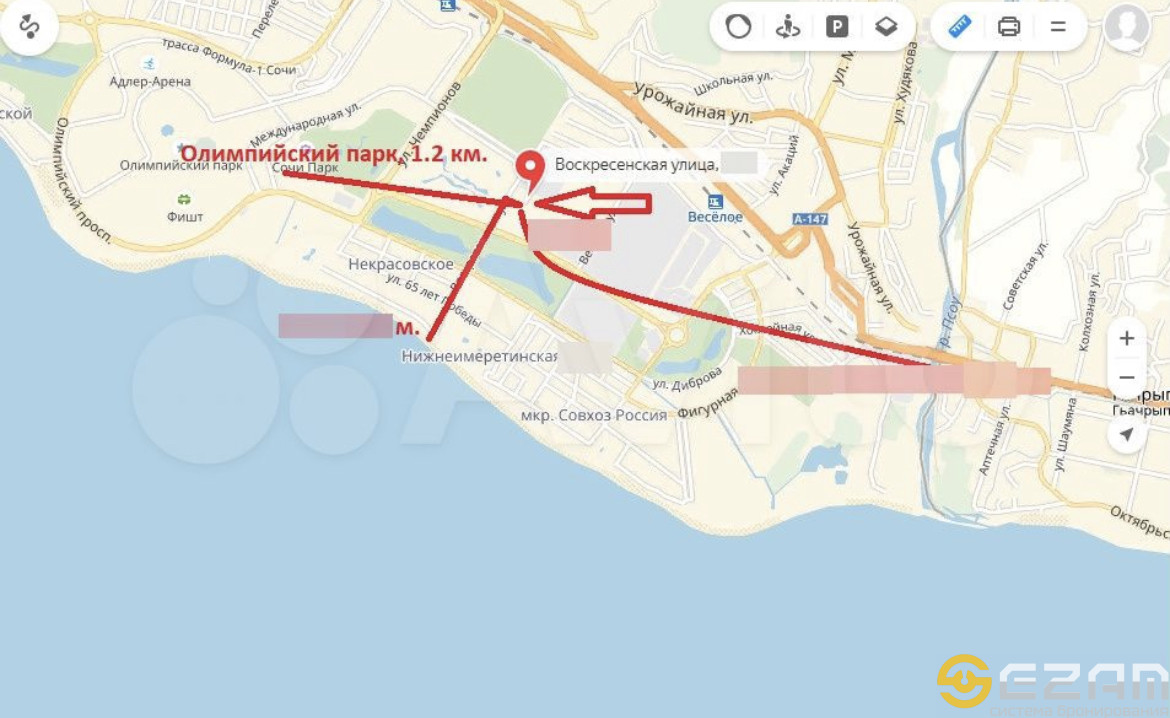Screen dimensions: 1170x718
Task: Open the route builder button
Action: pyautogui.click(x=29, y=27)
